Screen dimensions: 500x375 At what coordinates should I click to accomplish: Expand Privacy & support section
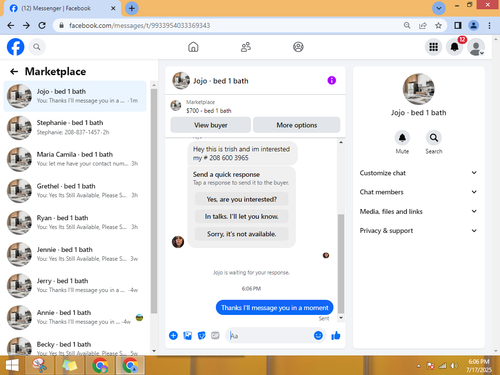click(418, 231)
